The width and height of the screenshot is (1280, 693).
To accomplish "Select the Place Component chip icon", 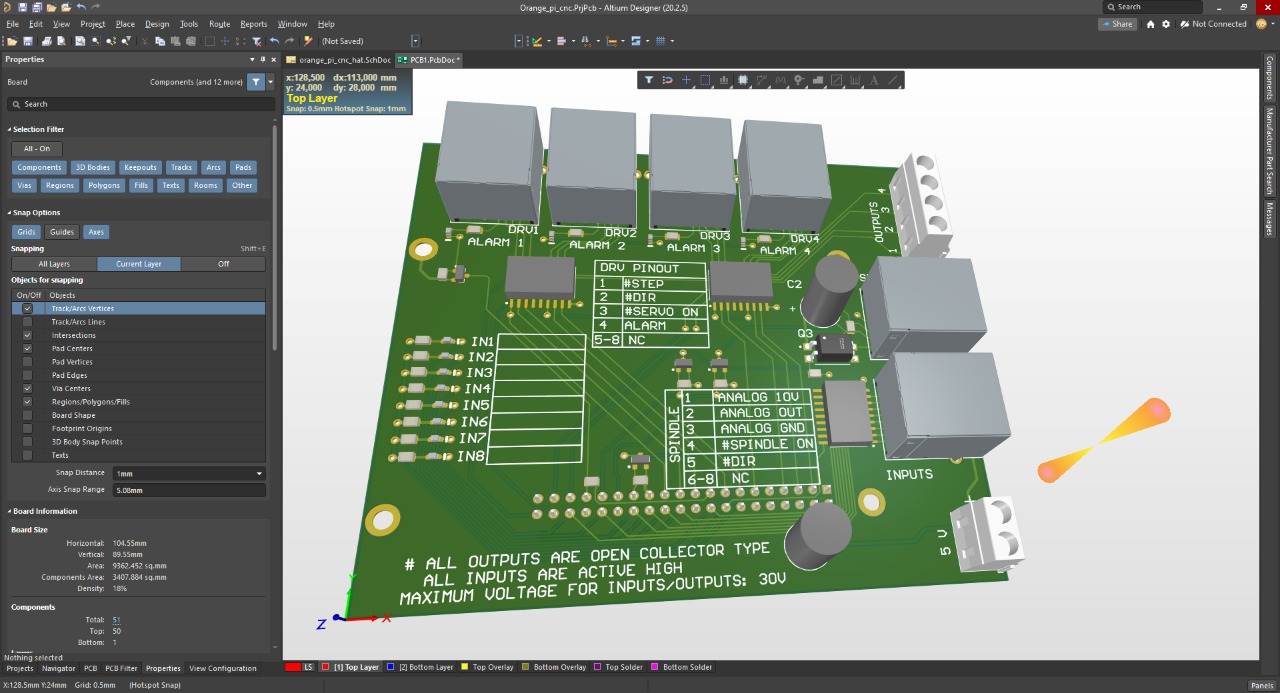I will coord(743,80).
